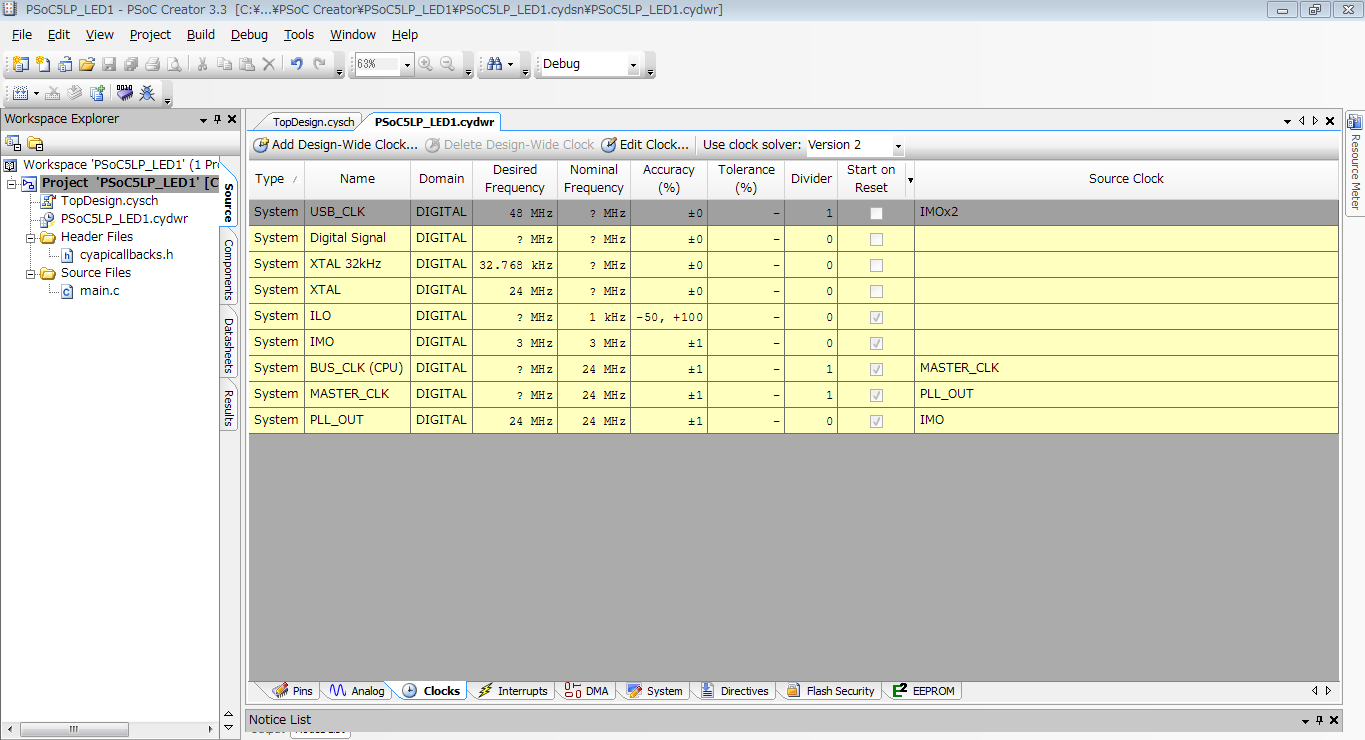Click the Zoom In magnifier icon
This screenshot has width=1365, height=740.
(x=426, y=64)
